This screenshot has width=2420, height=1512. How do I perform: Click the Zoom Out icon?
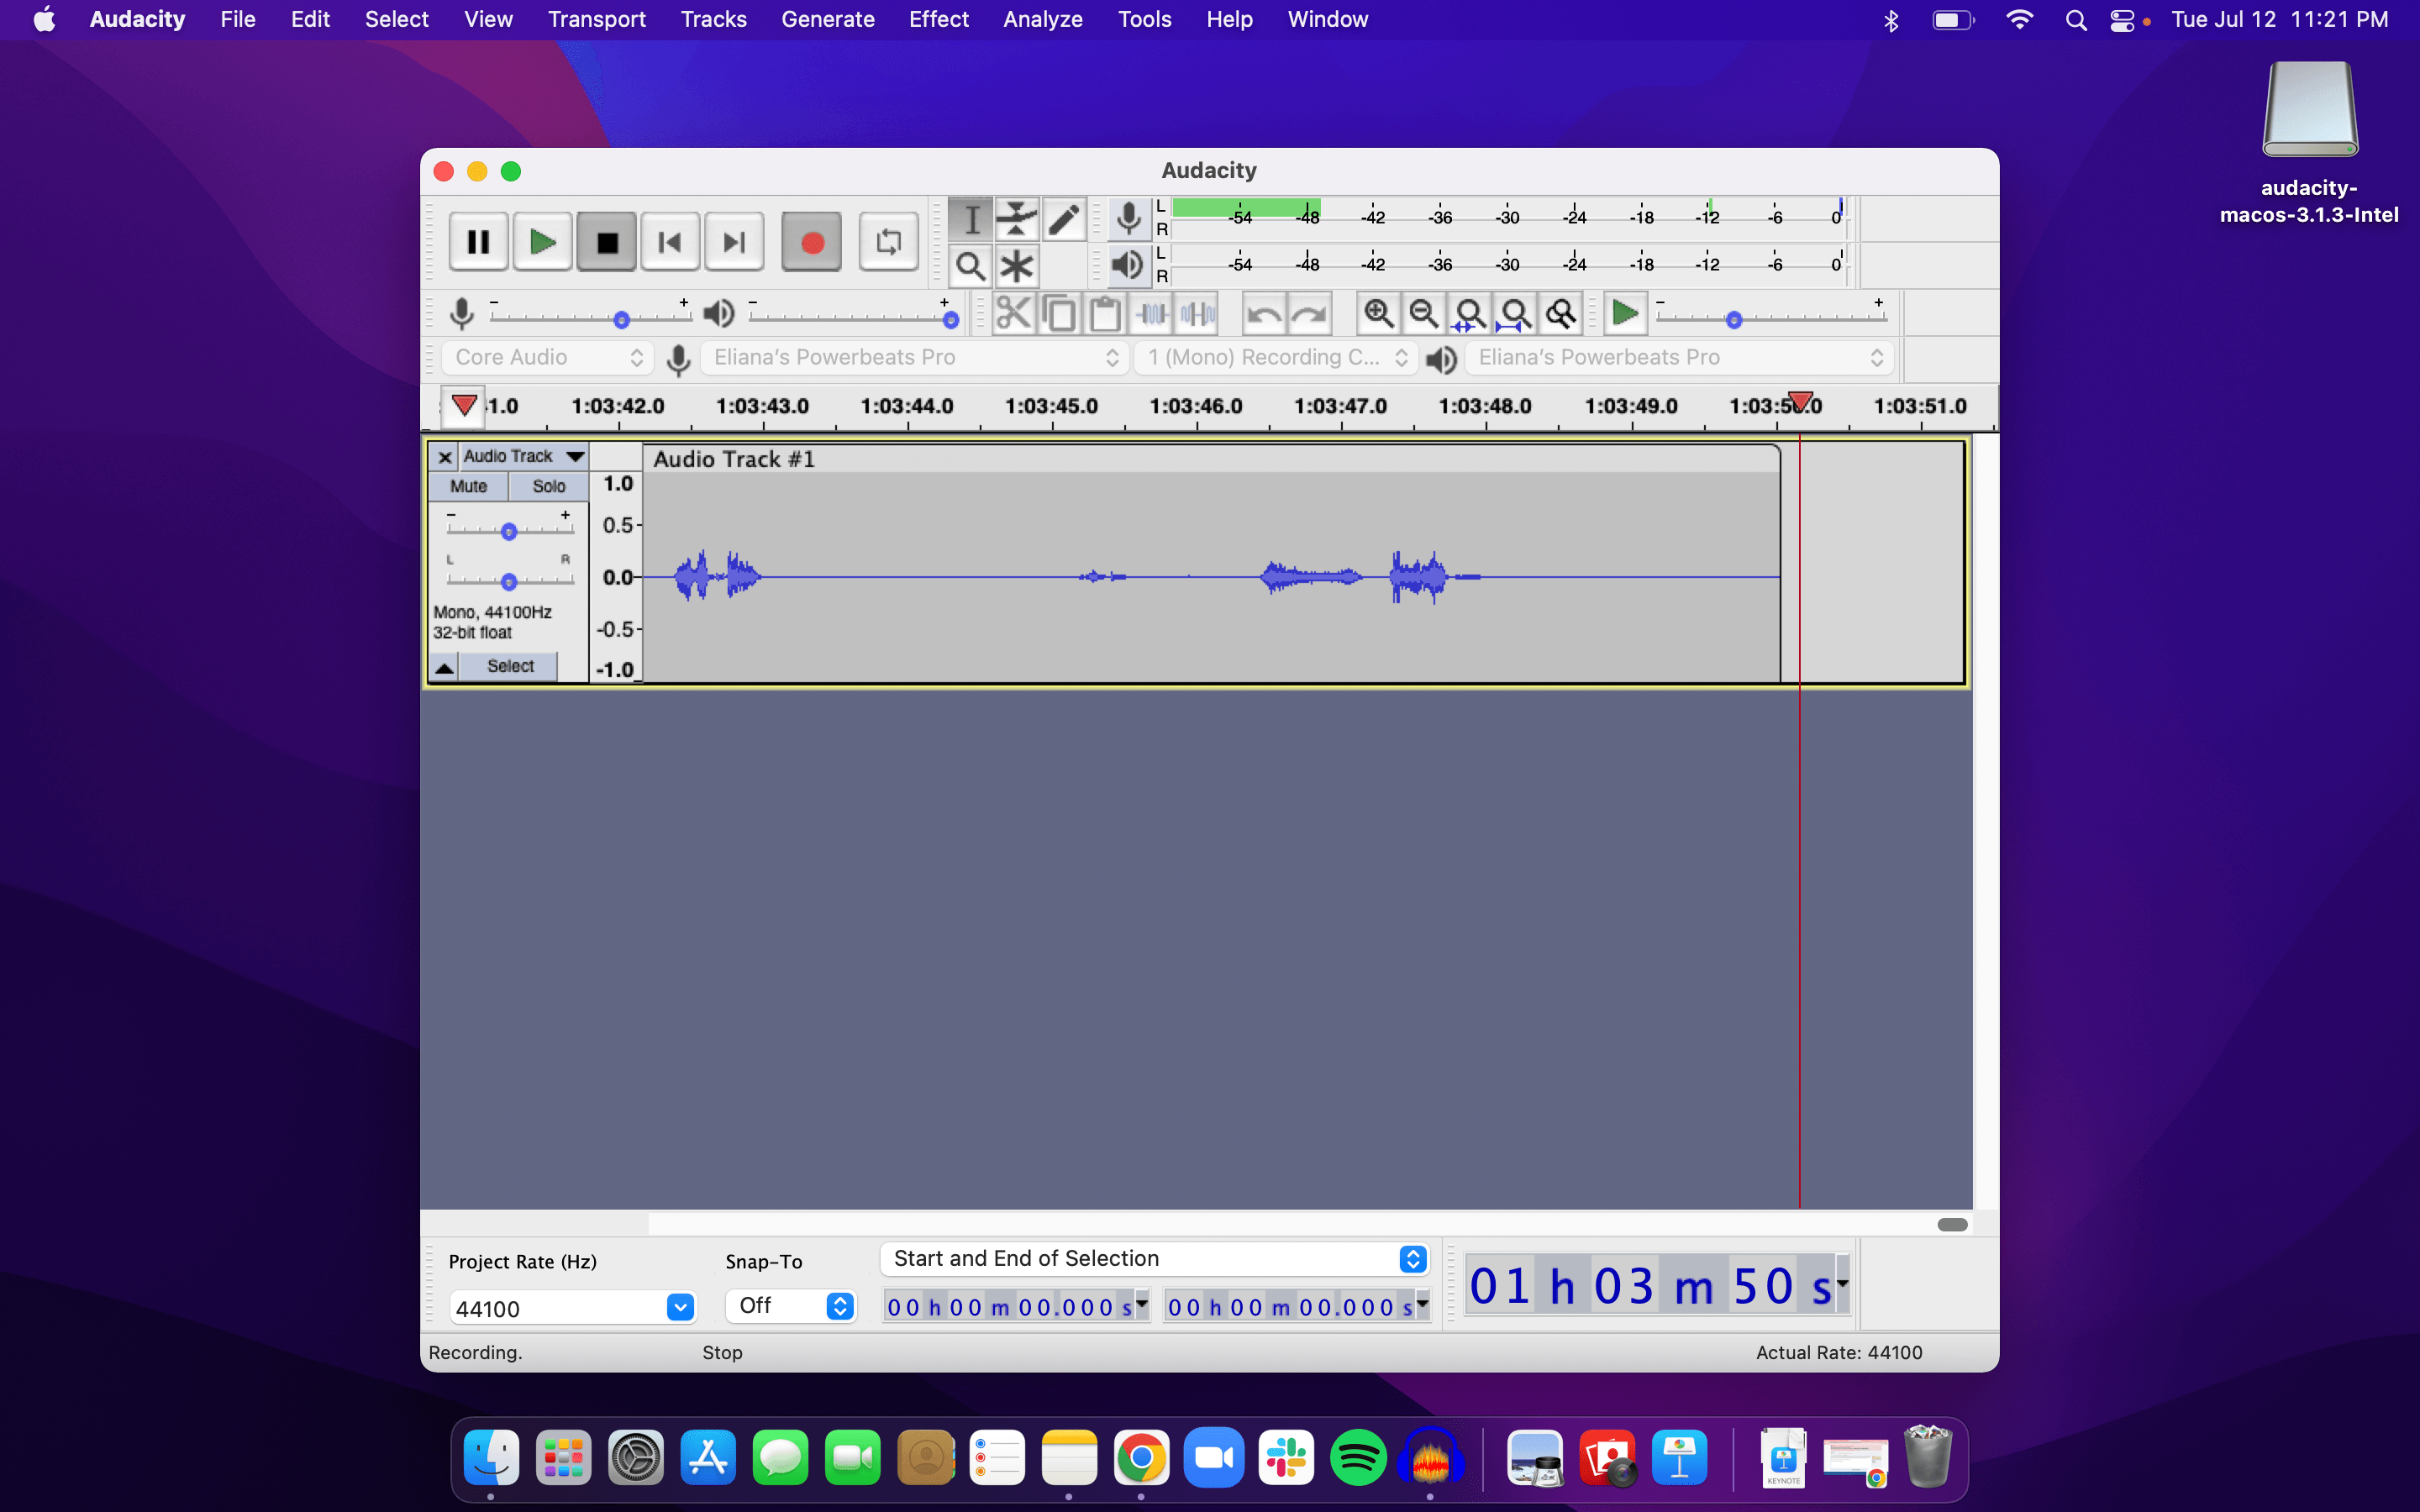[1424, 314]
